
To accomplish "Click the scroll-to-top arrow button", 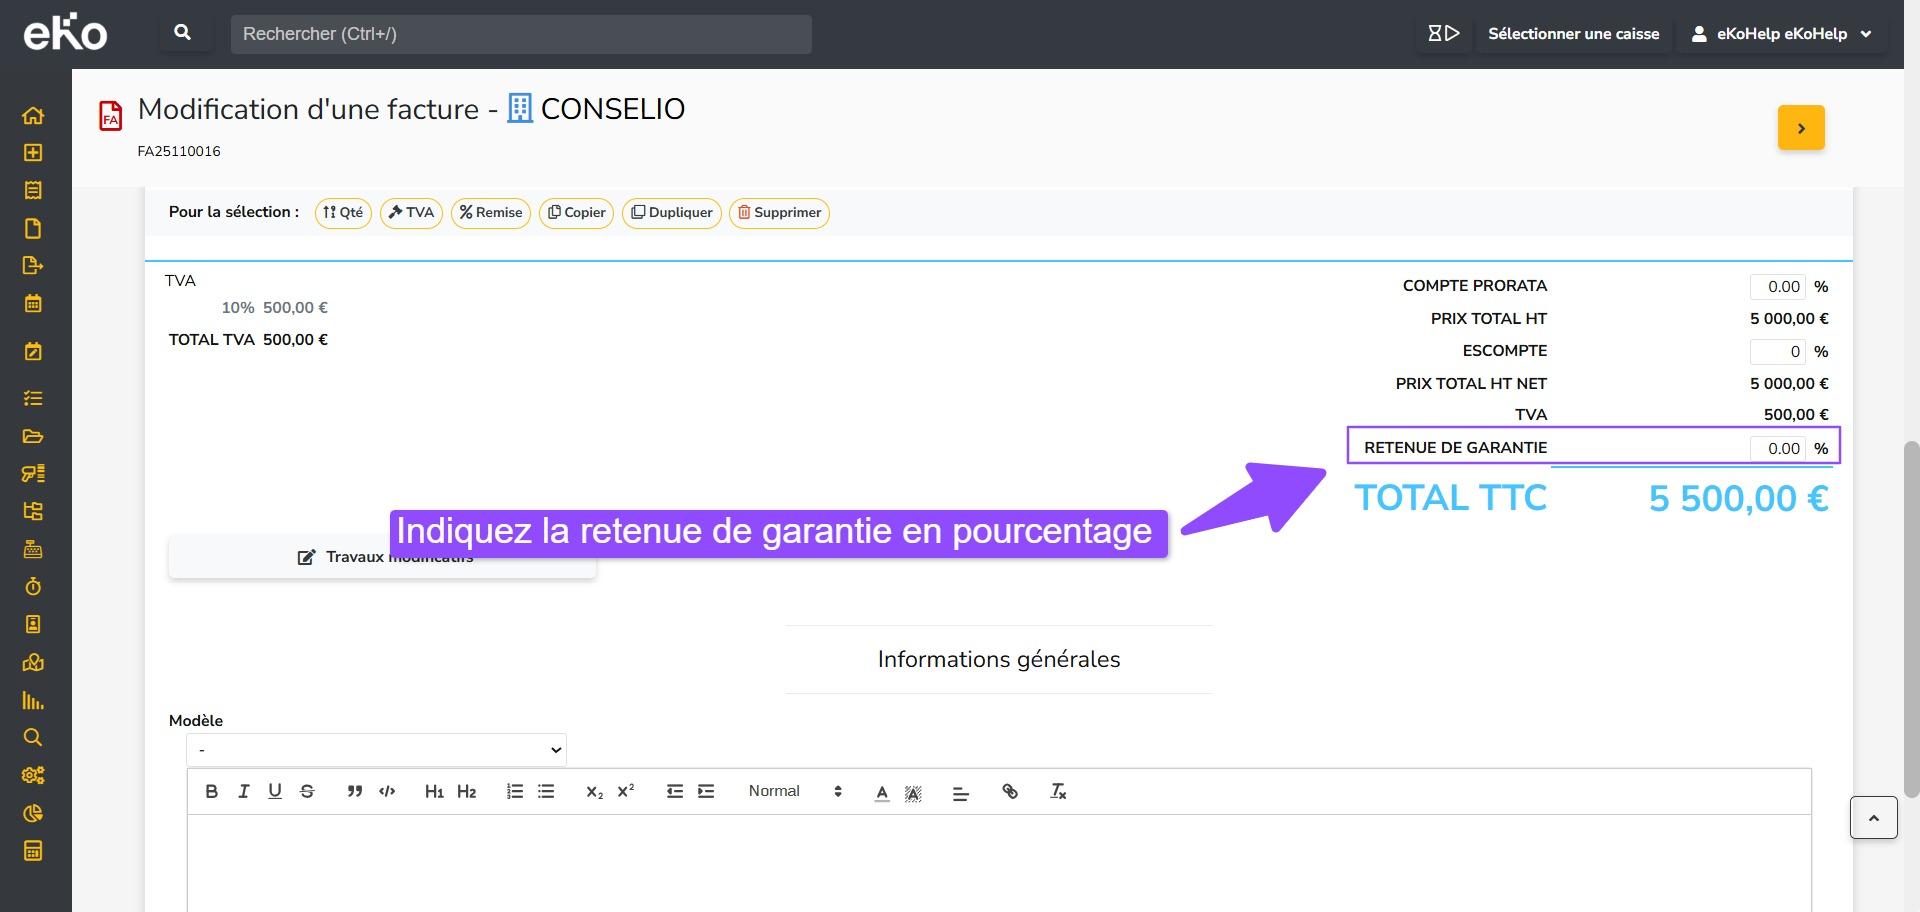I will pyautogui.click(x=1873, y=818).
